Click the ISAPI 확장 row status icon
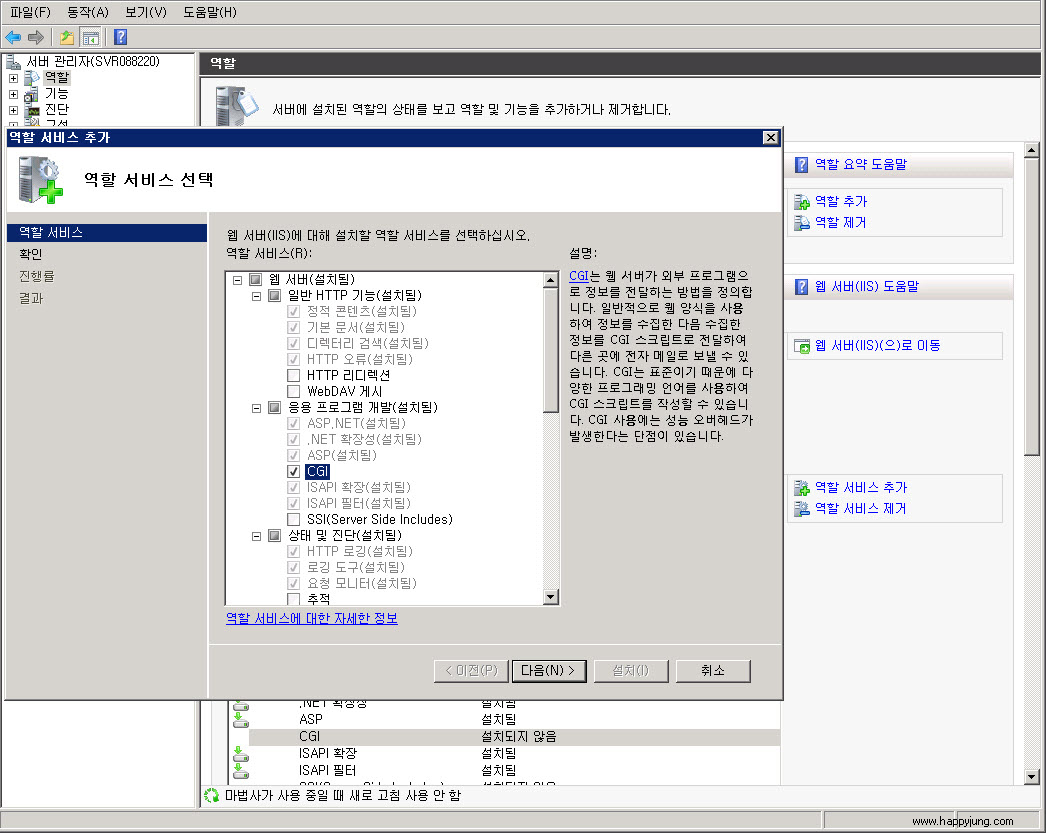Image resolution: width=1046 pixels, height=833 pixels. [x=241, y=754]
